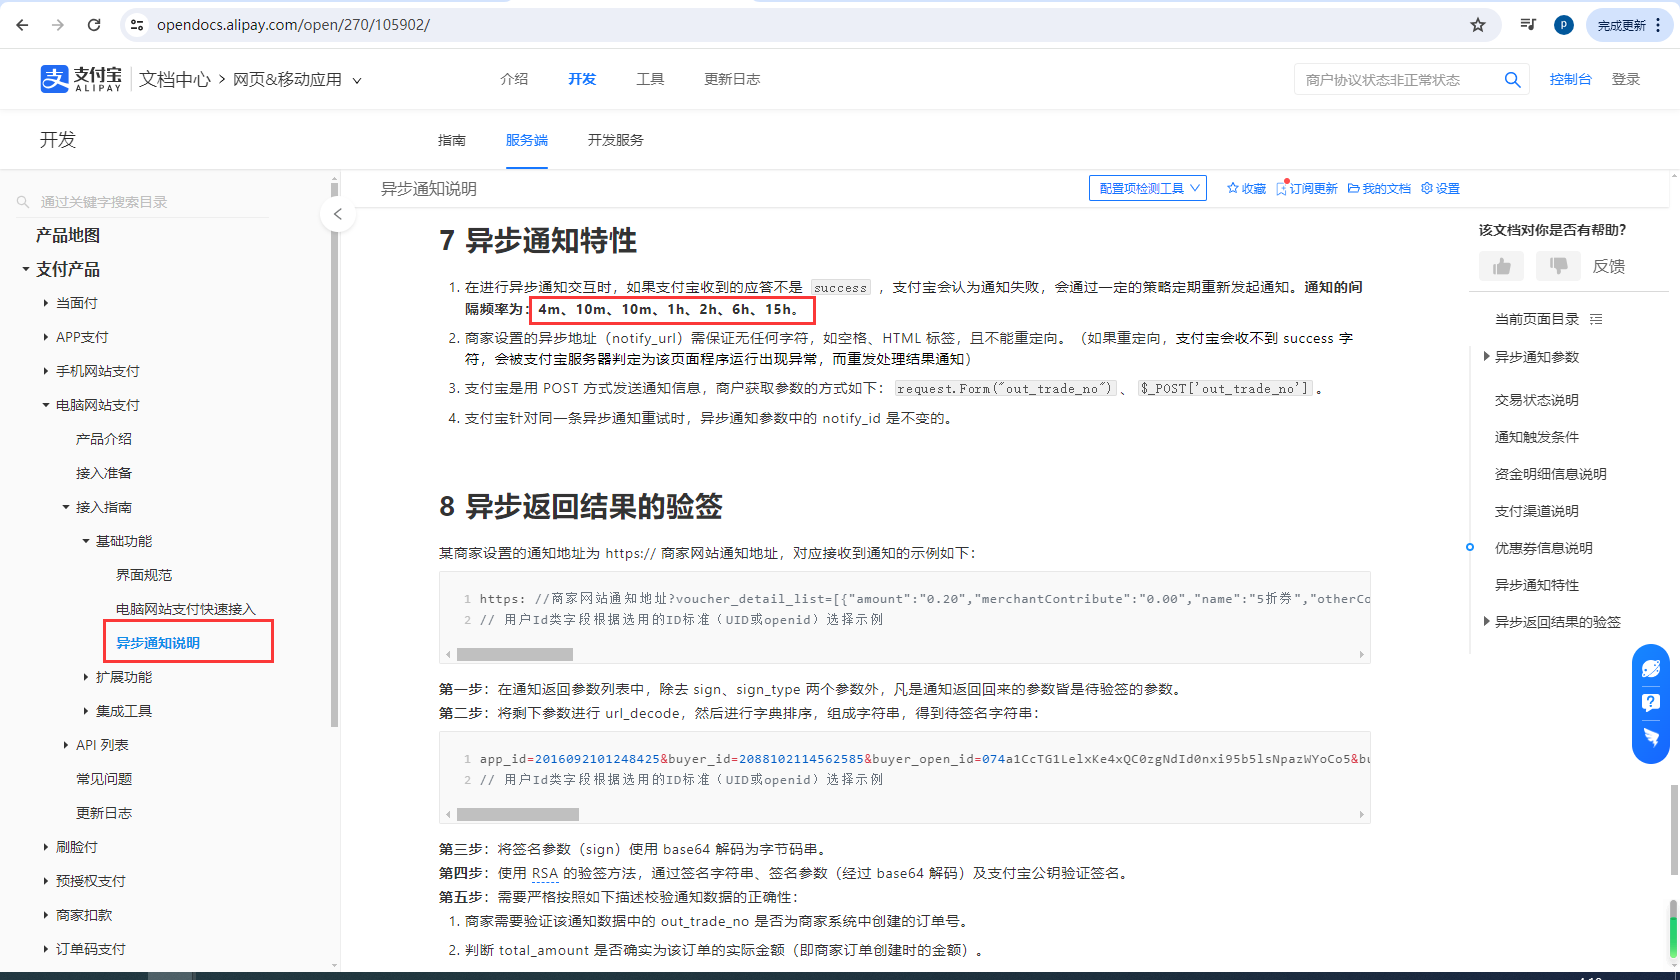The height and width of the screenshot is (980, 1680).
Task: Click thumbs-down not helpful icon
Action: 1557,266
